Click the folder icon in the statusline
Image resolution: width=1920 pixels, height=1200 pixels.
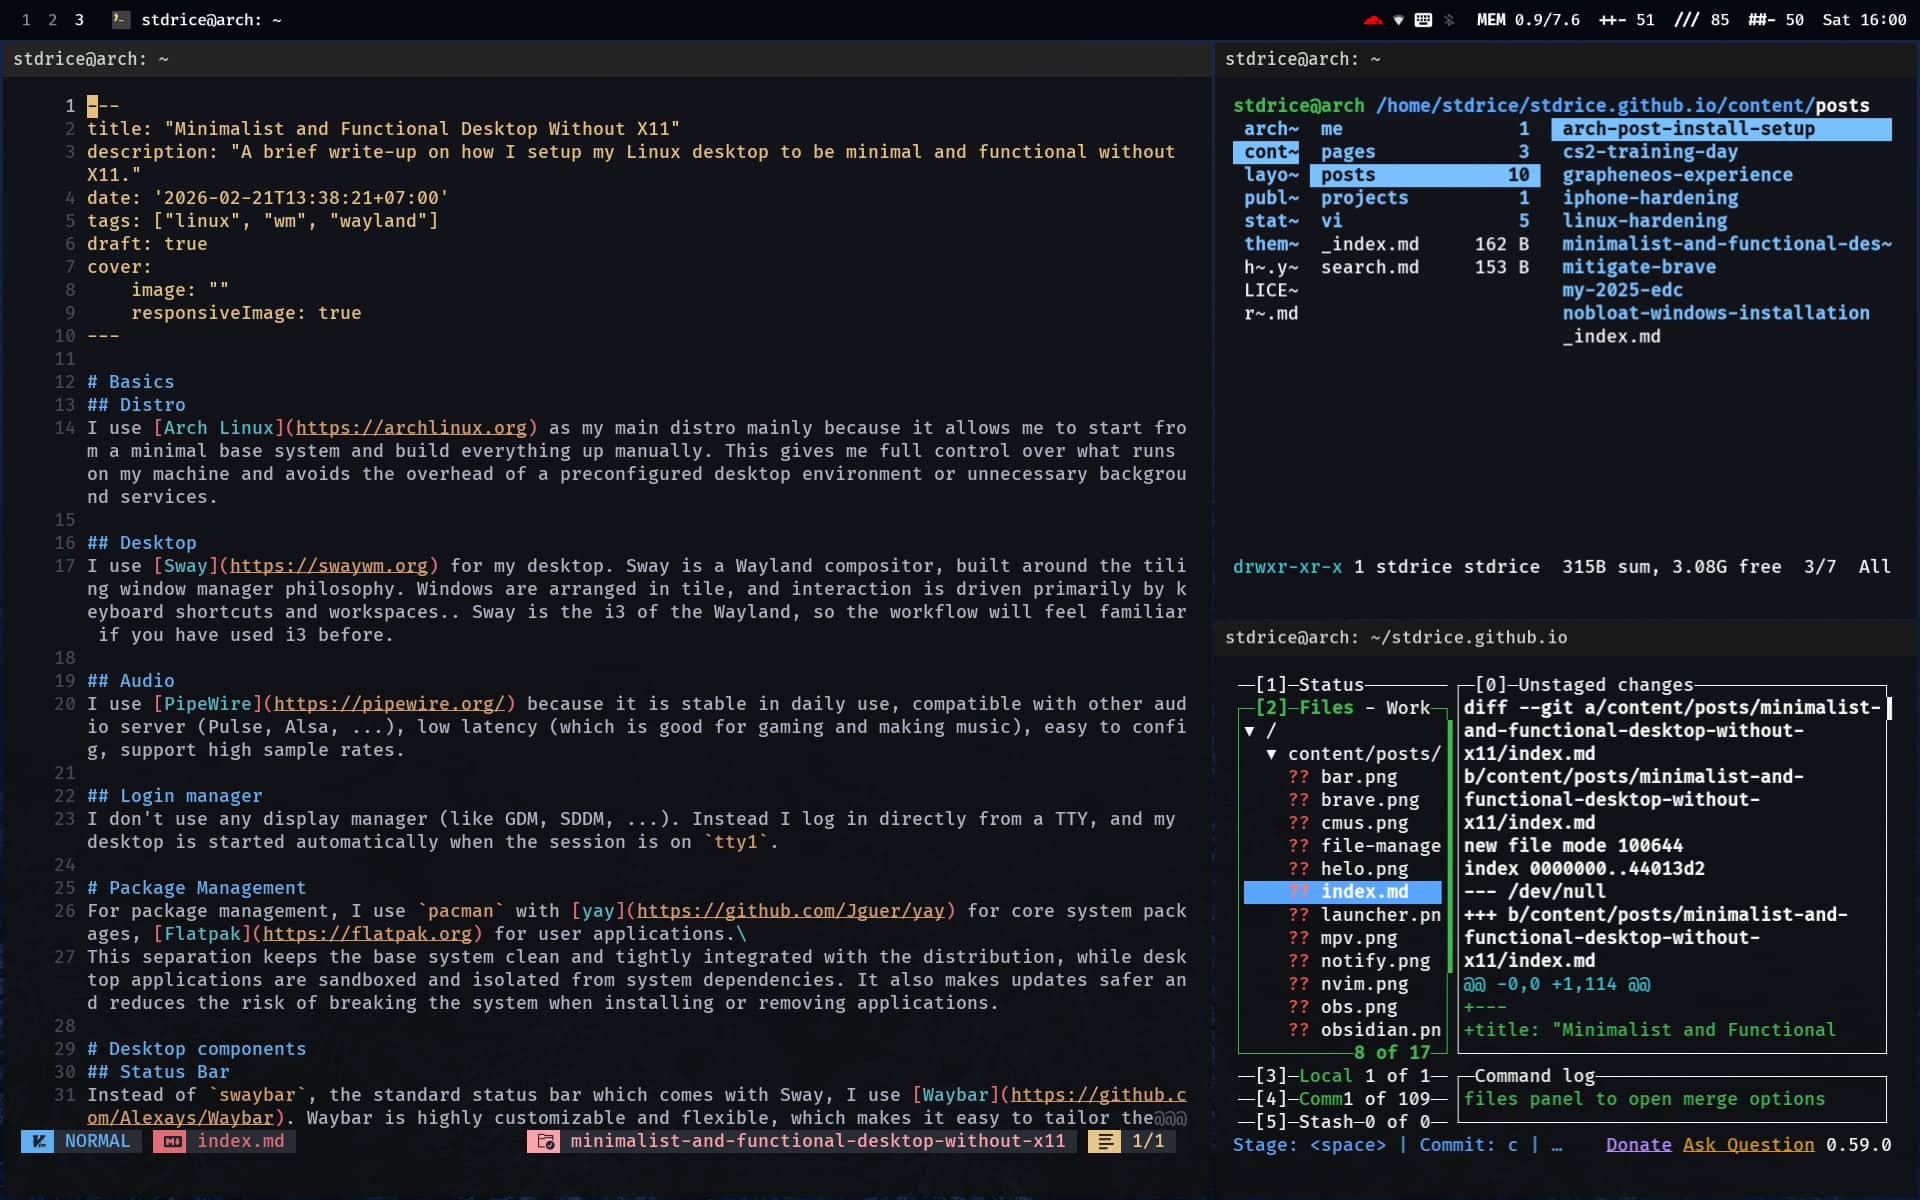546,1141
